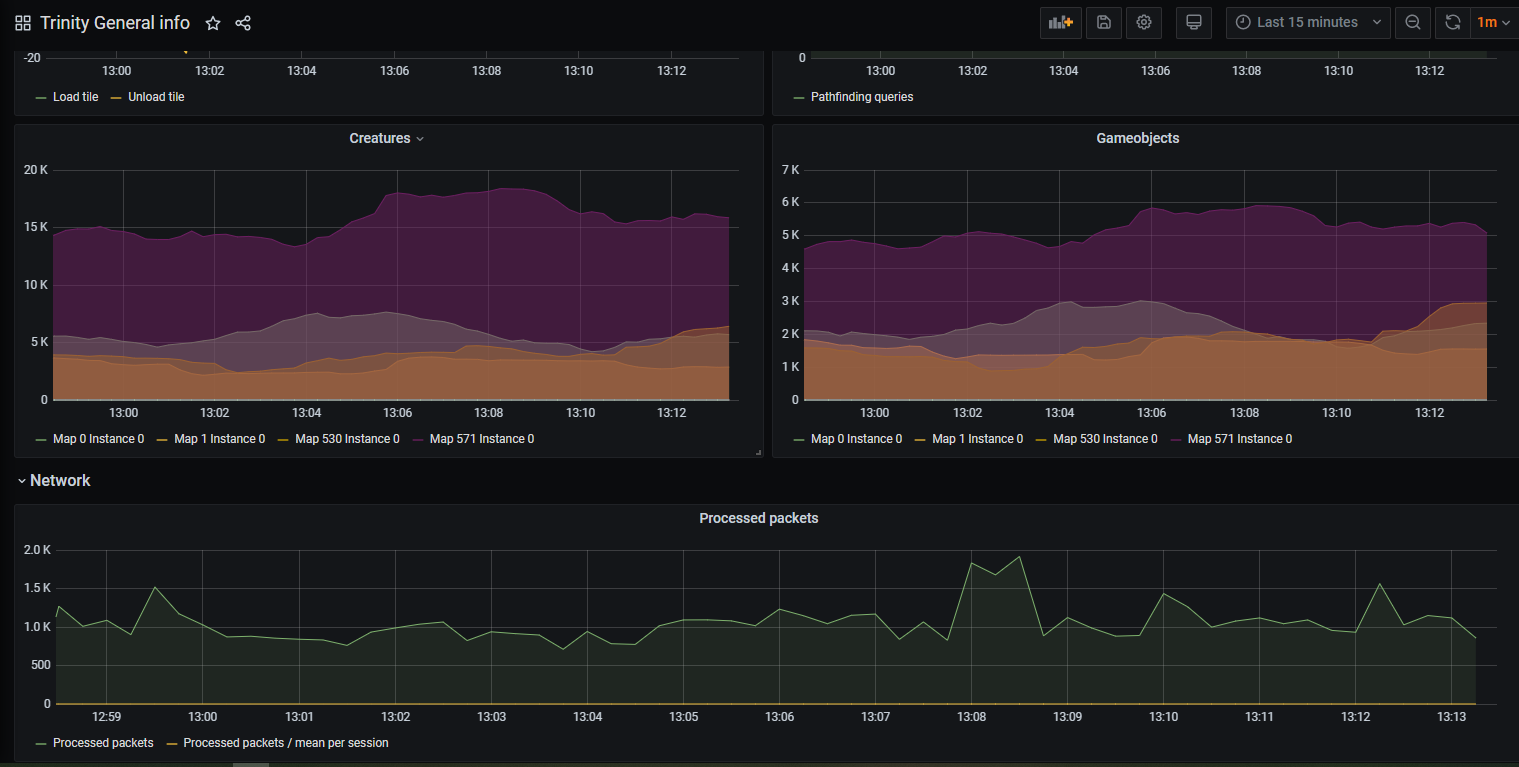Click the dashboard grid icon beside the title
1519x767 pixels.
pos(23,23)
